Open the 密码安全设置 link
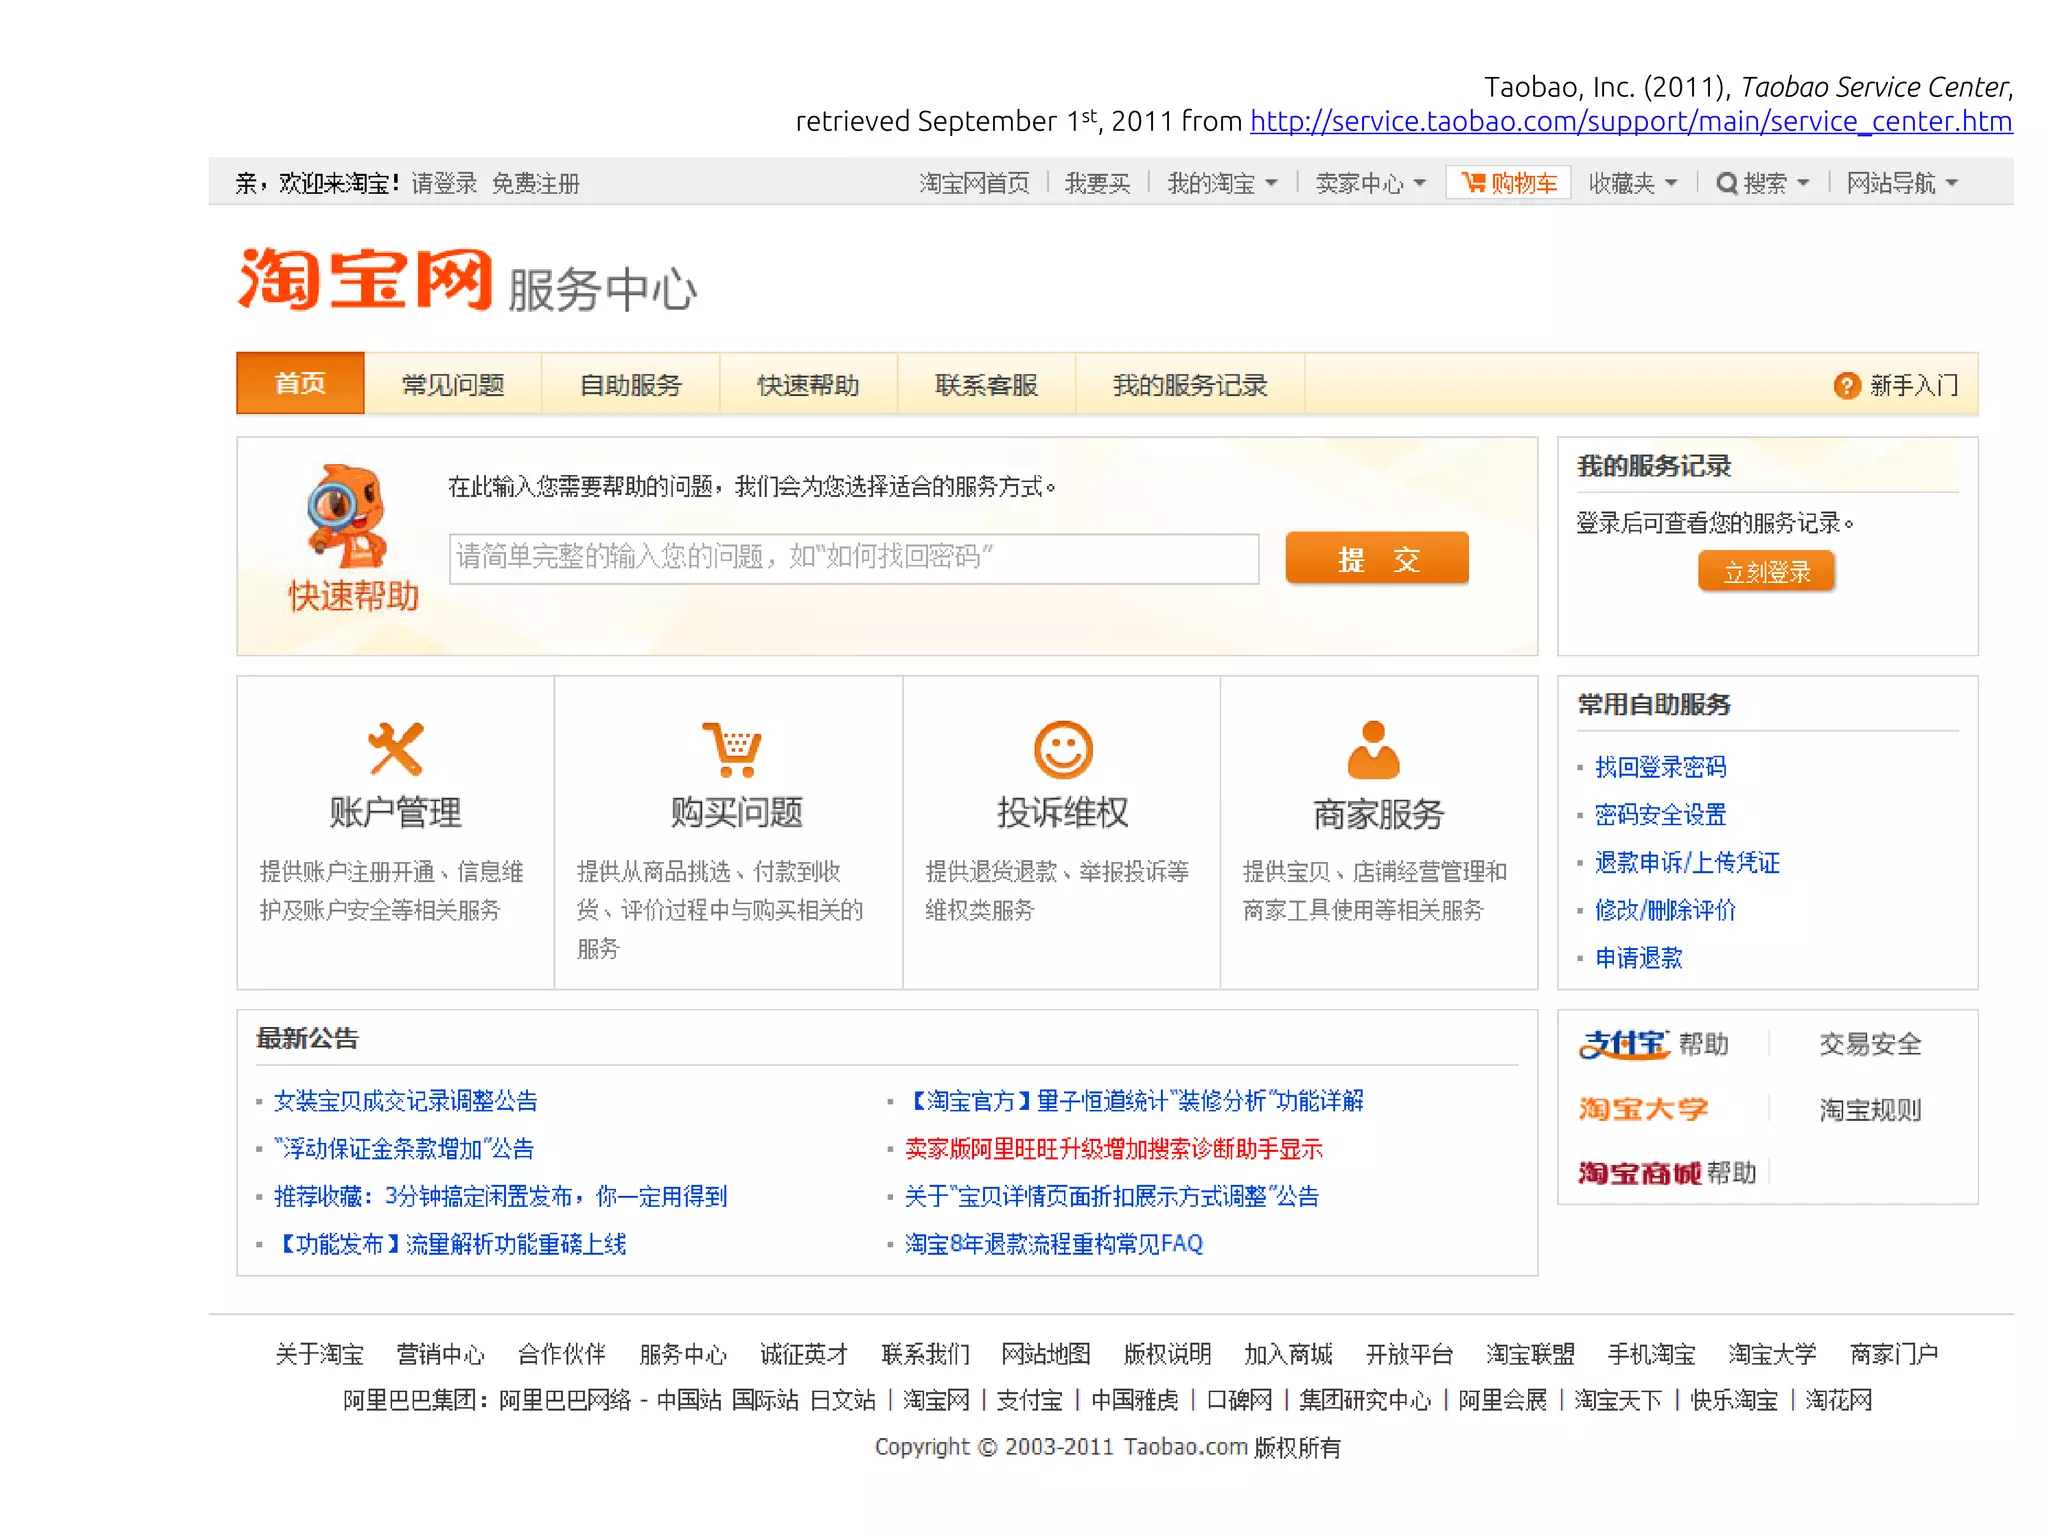Screen dimensions: 2048x1536 (1660, 815)
